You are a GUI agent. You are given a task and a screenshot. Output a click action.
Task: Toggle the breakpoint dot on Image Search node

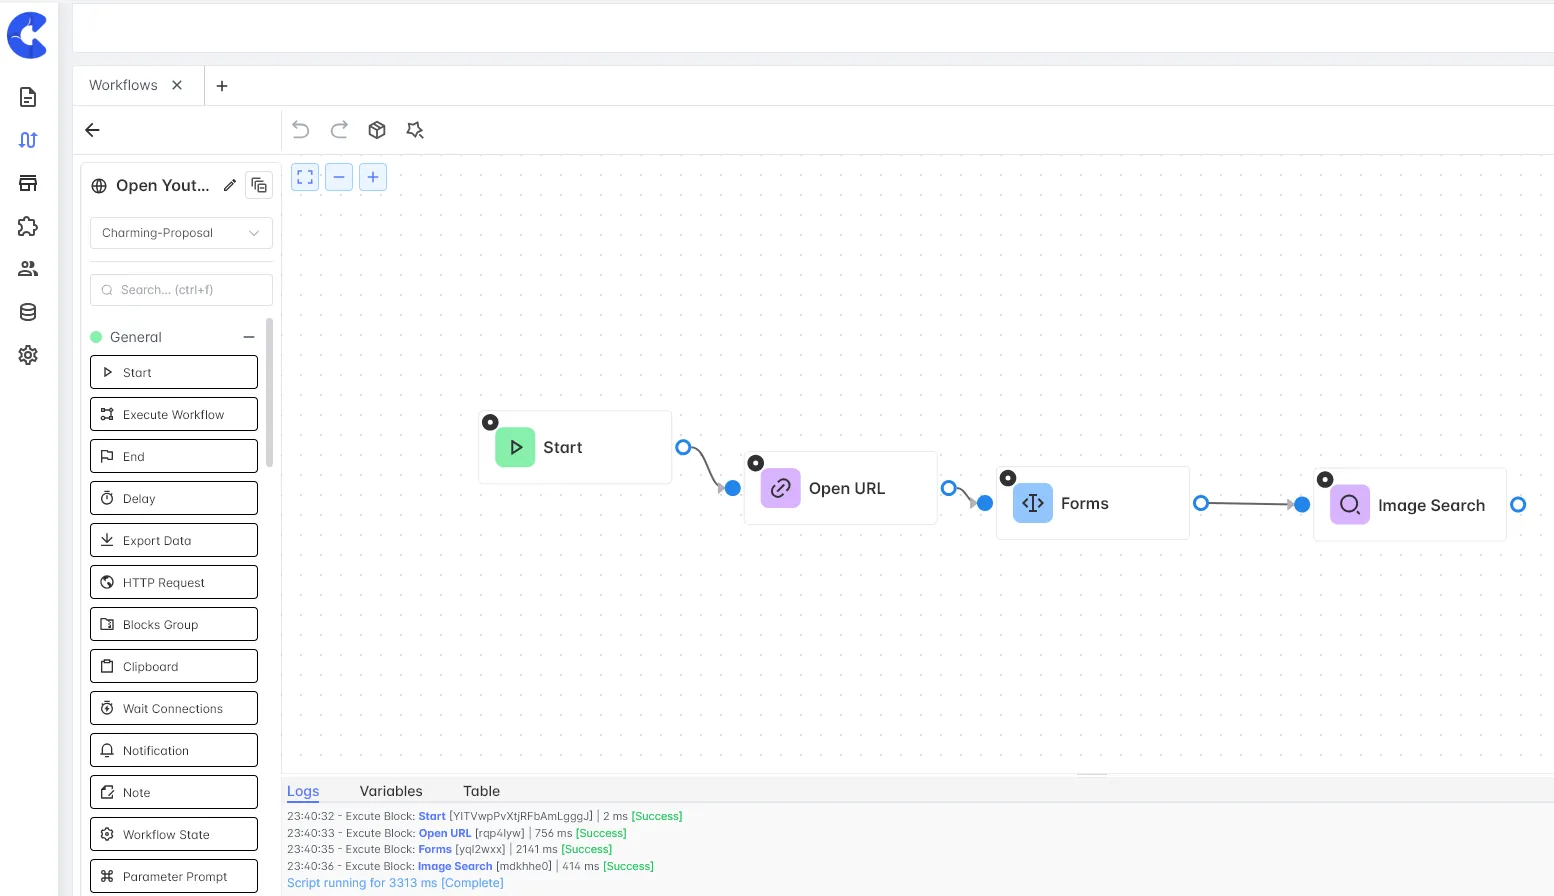click(x=1325, y=480)
